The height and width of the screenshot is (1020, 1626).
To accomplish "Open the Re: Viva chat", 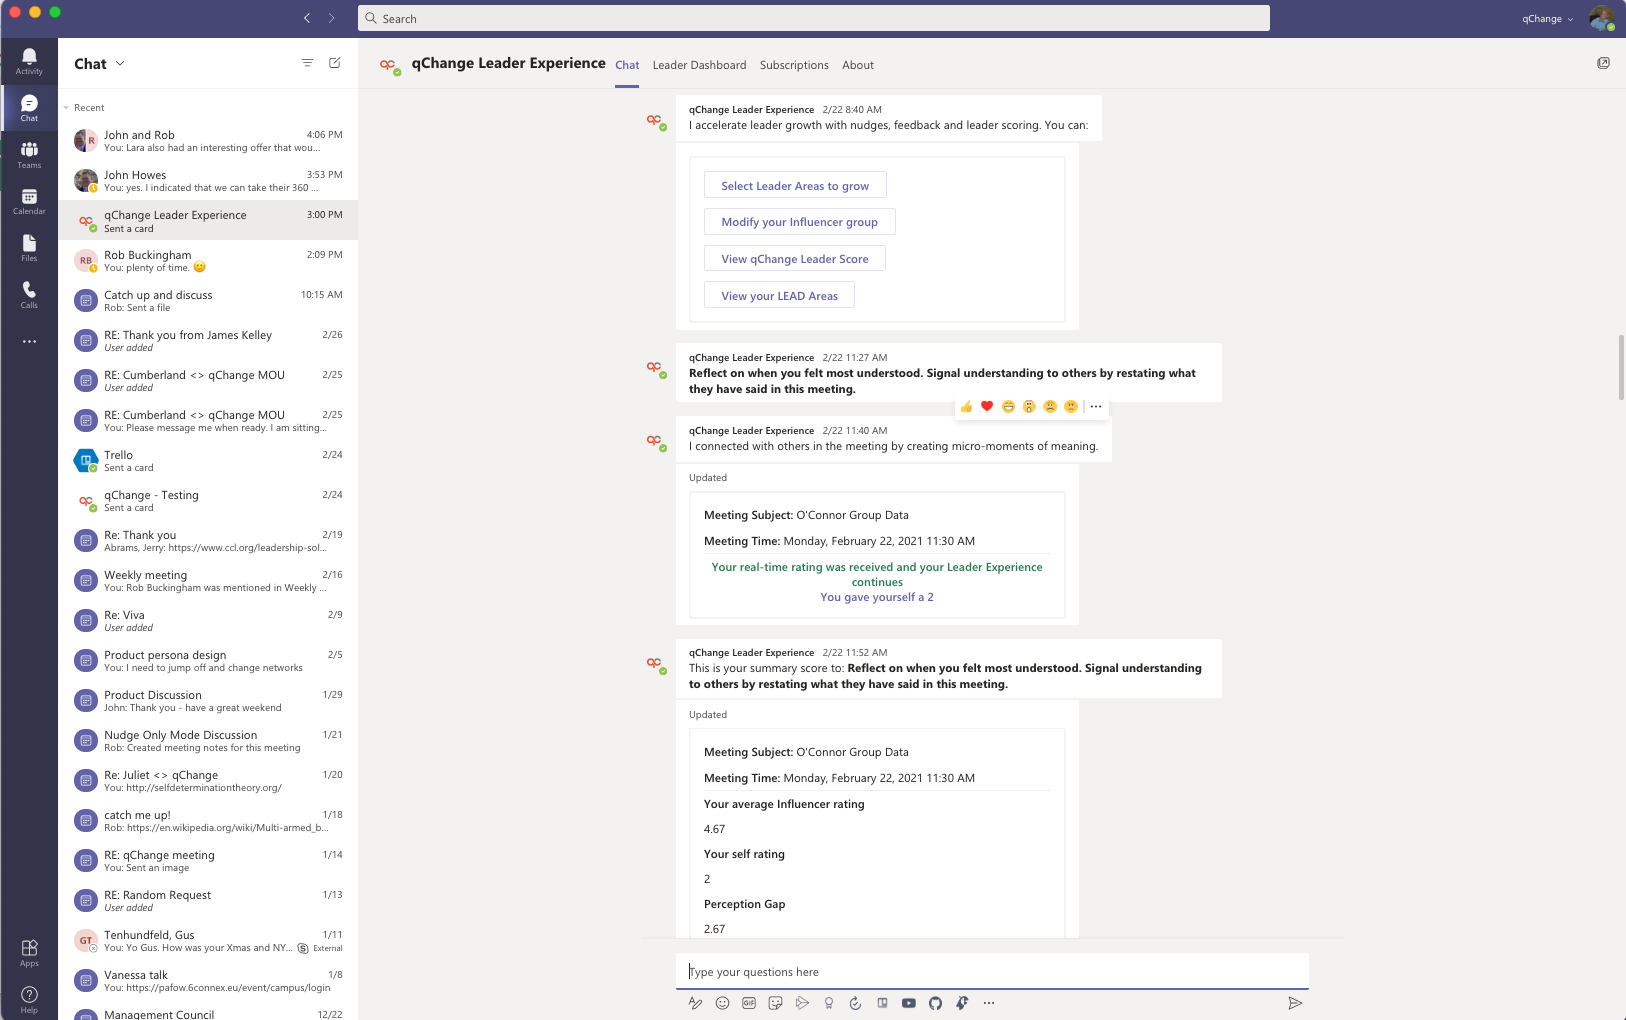I will tap(208, 620).
